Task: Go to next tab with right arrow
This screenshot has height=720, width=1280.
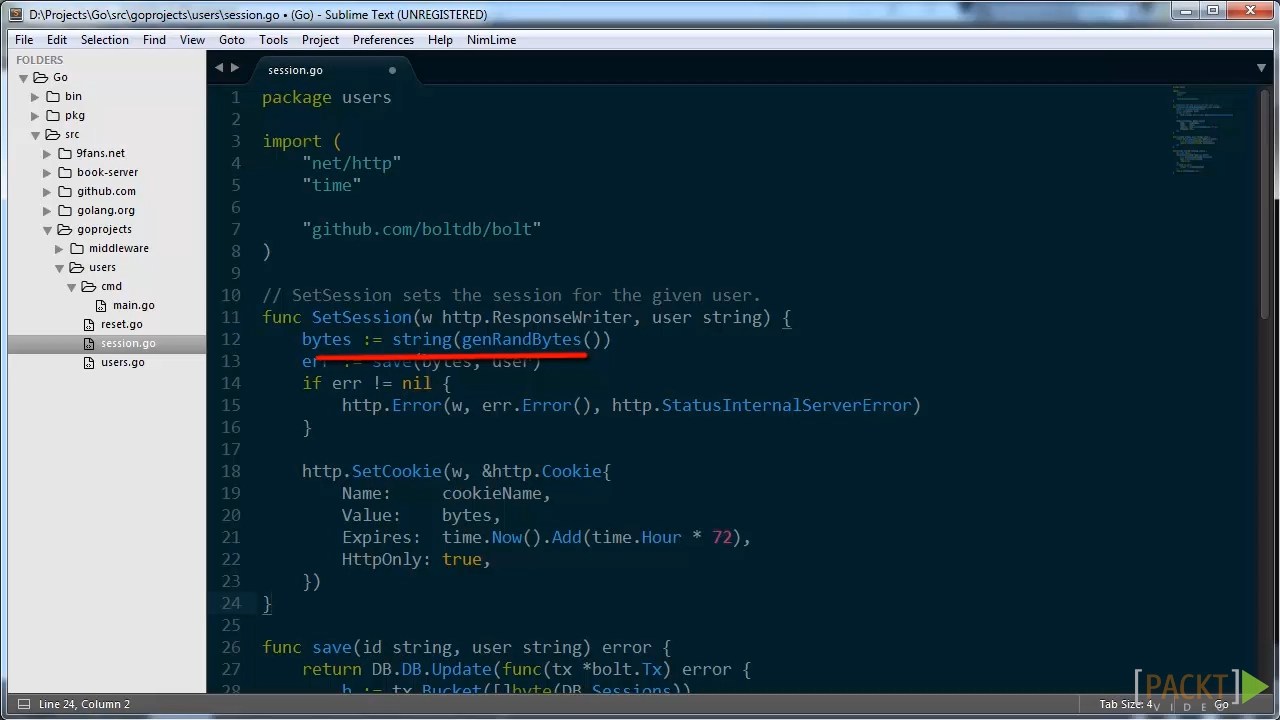Action: (x=235, y=68)
